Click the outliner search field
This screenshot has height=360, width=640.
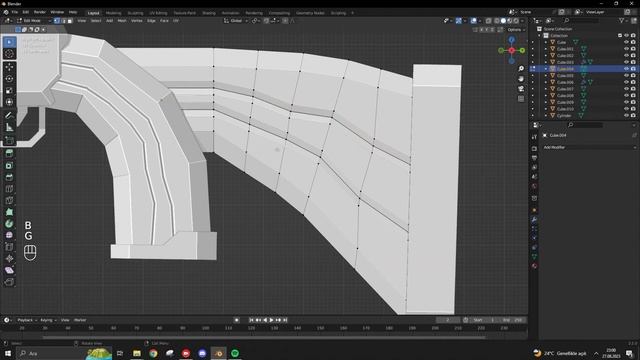pos(582,20)
